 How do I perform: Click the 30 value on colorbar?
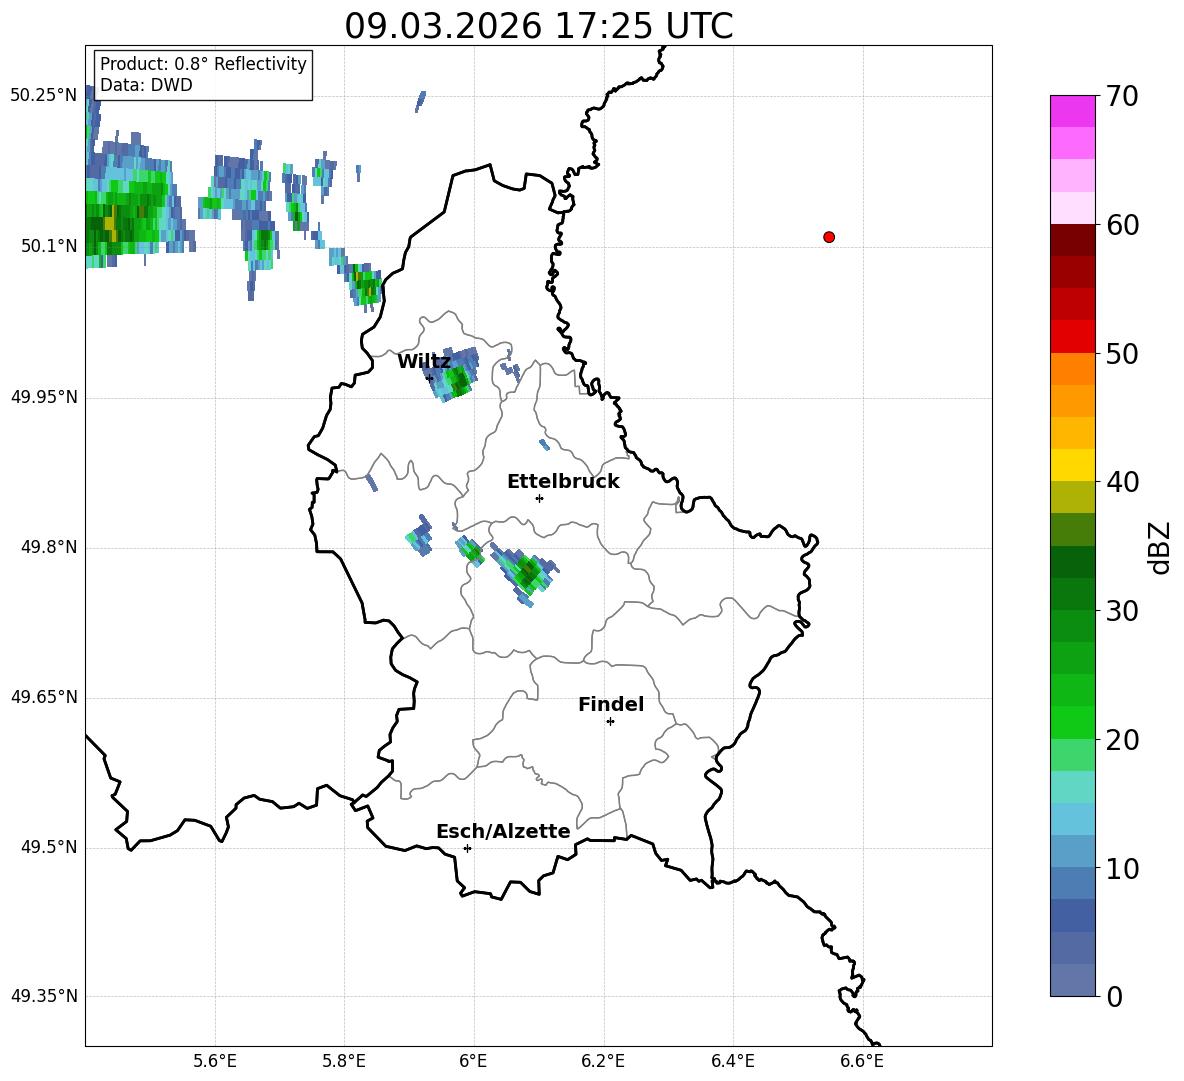pos(1122,611)
